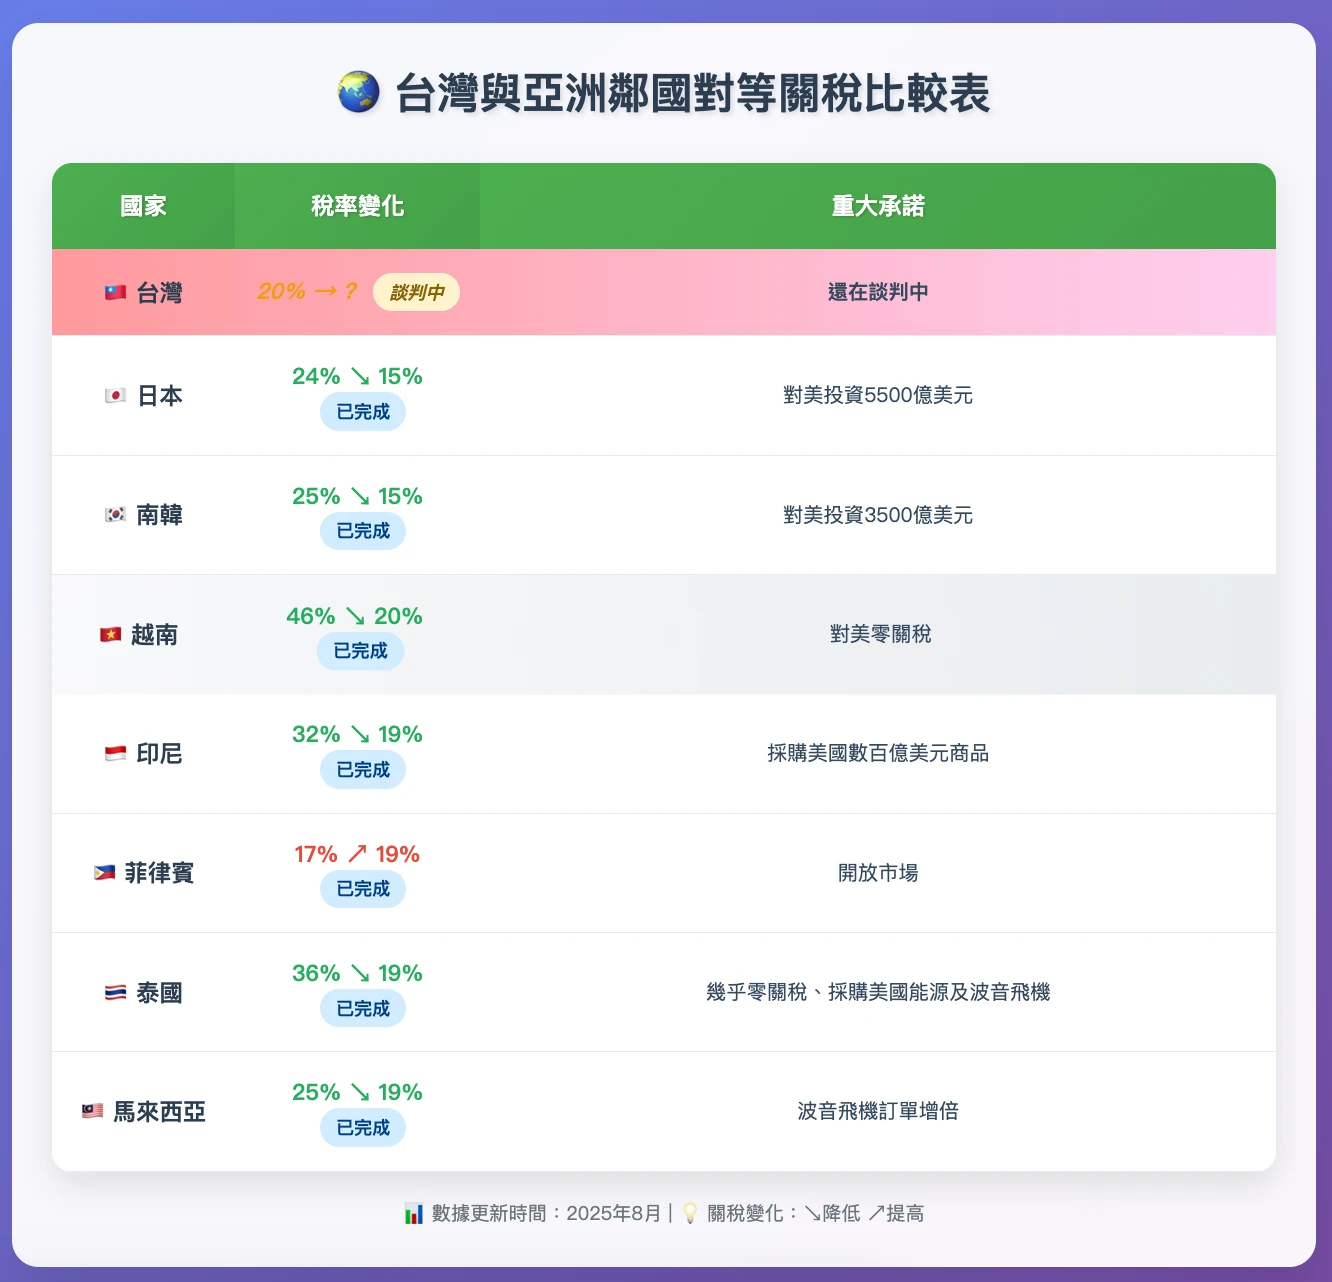Click the Japan flag icon

tap(116, 396)
